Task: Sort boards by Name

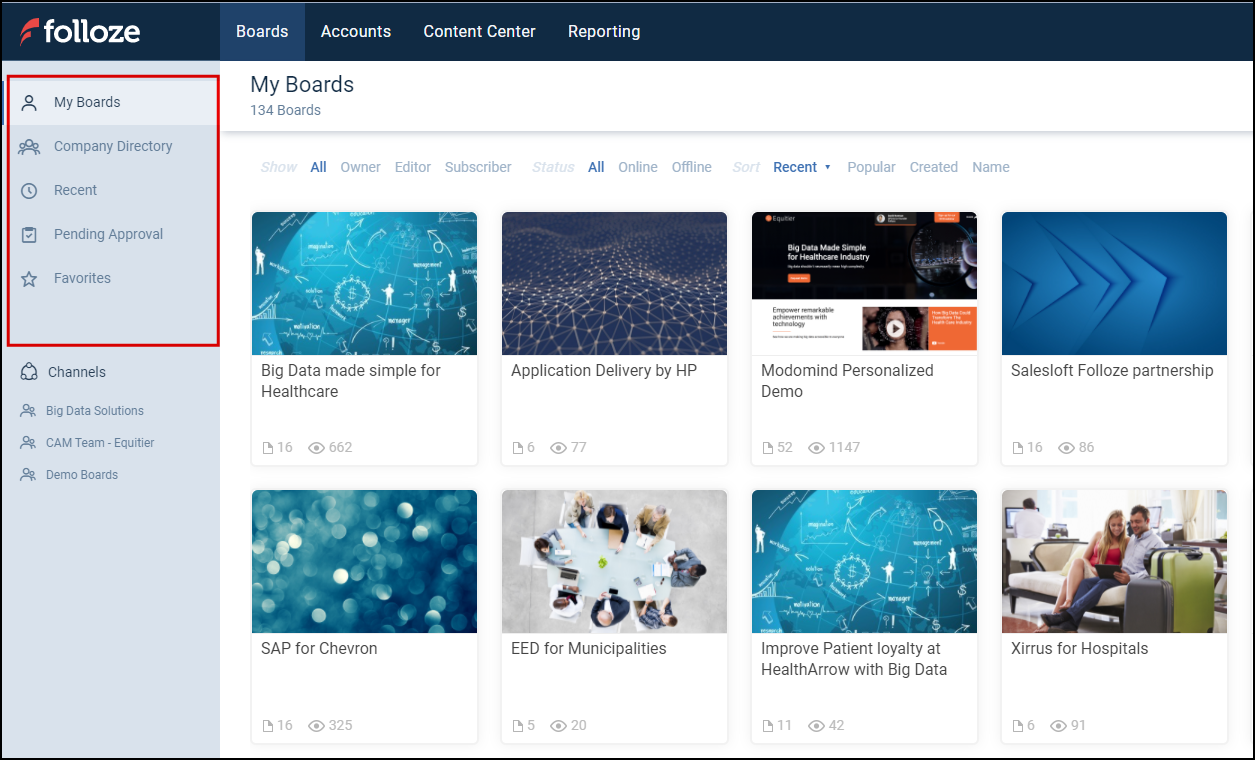Action: (990, 166)
